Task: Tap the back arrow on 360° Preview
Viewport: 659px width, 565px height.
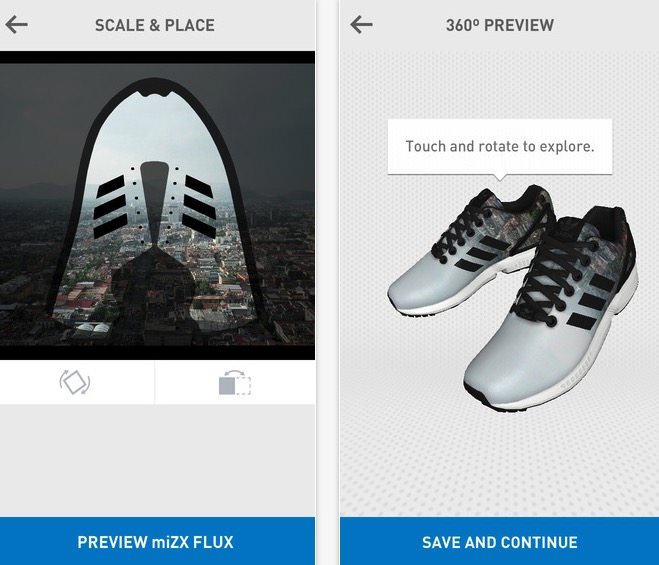Action: pyautogui.click(x=361, y=25)
